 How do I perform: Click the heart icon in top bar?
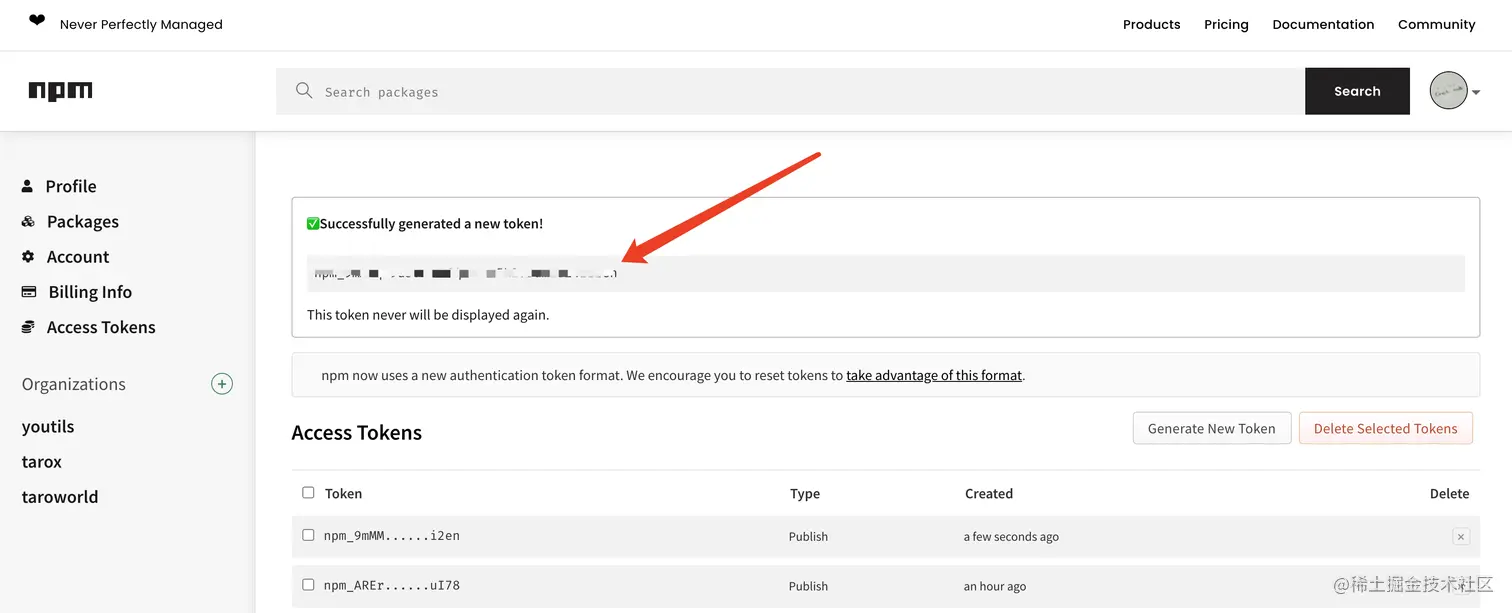37,21
